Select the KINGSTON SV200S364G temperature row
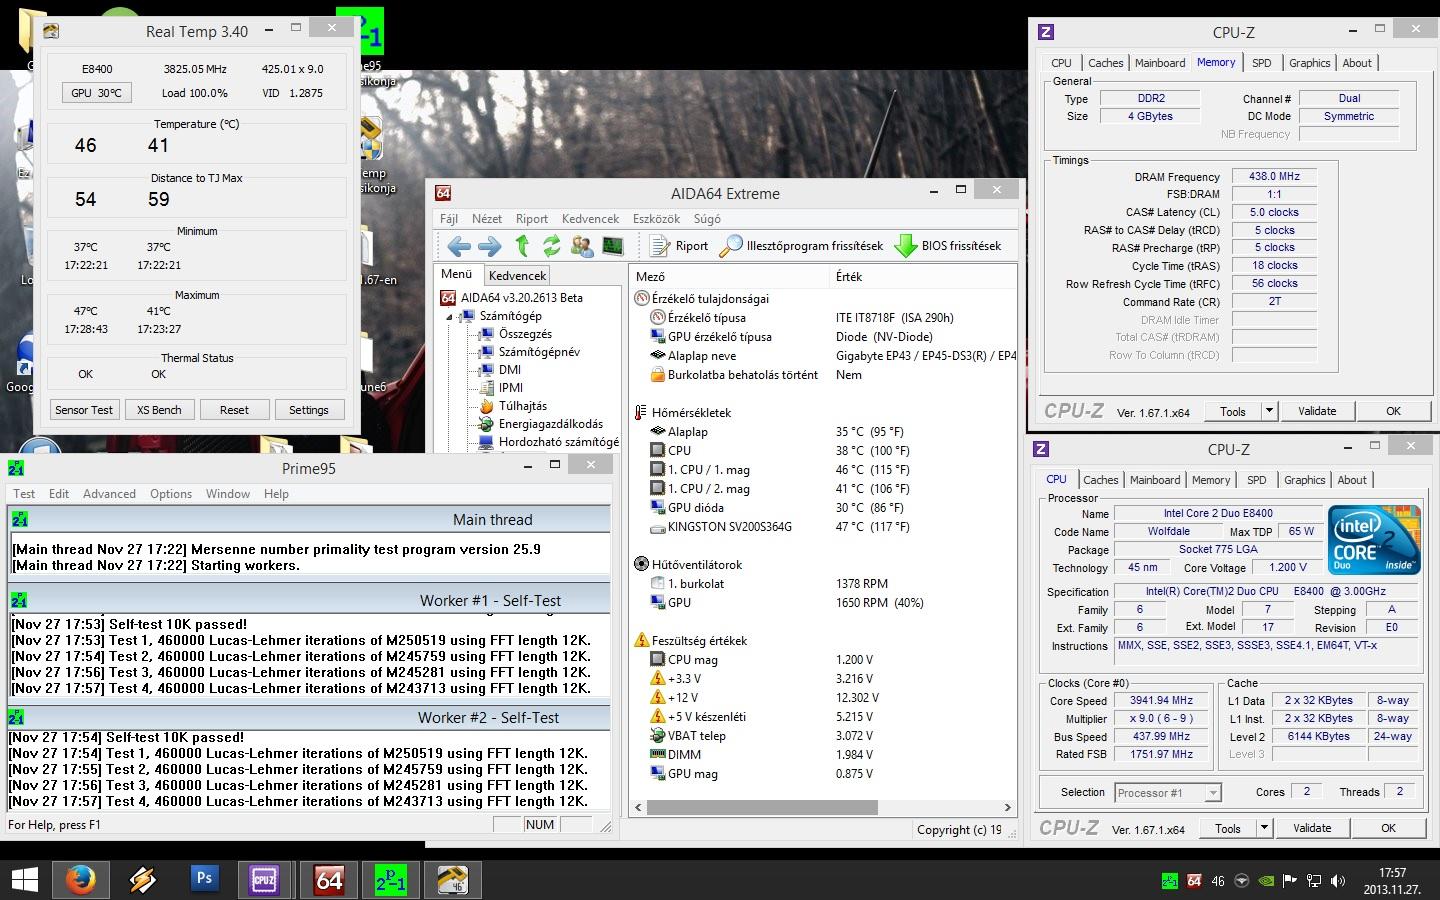1440x900 pixels. point(824,527)
